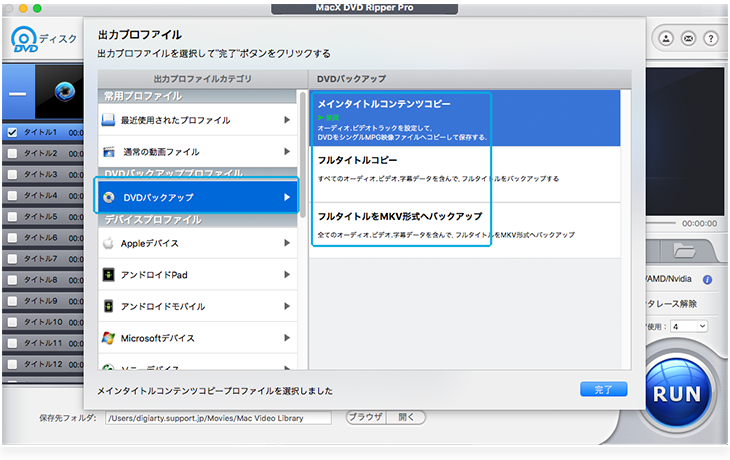Check the タイトル2 checkbox
This screenshot has height=460, width=730.
click(12, 153)
